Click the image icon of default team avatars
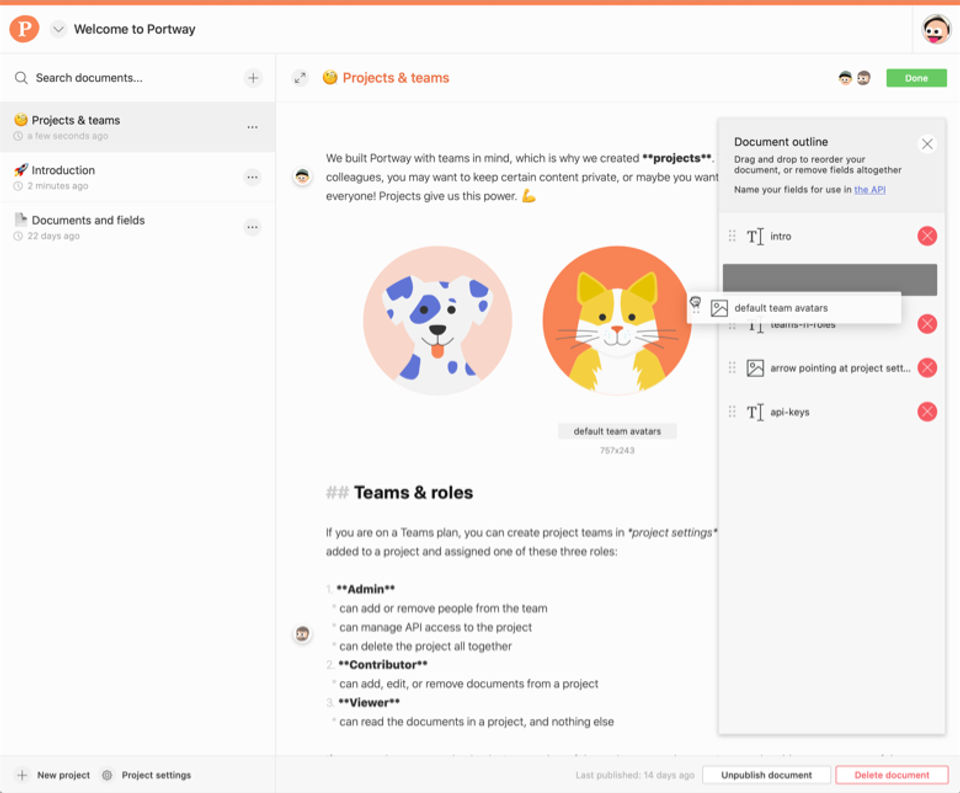 point(719,308)
